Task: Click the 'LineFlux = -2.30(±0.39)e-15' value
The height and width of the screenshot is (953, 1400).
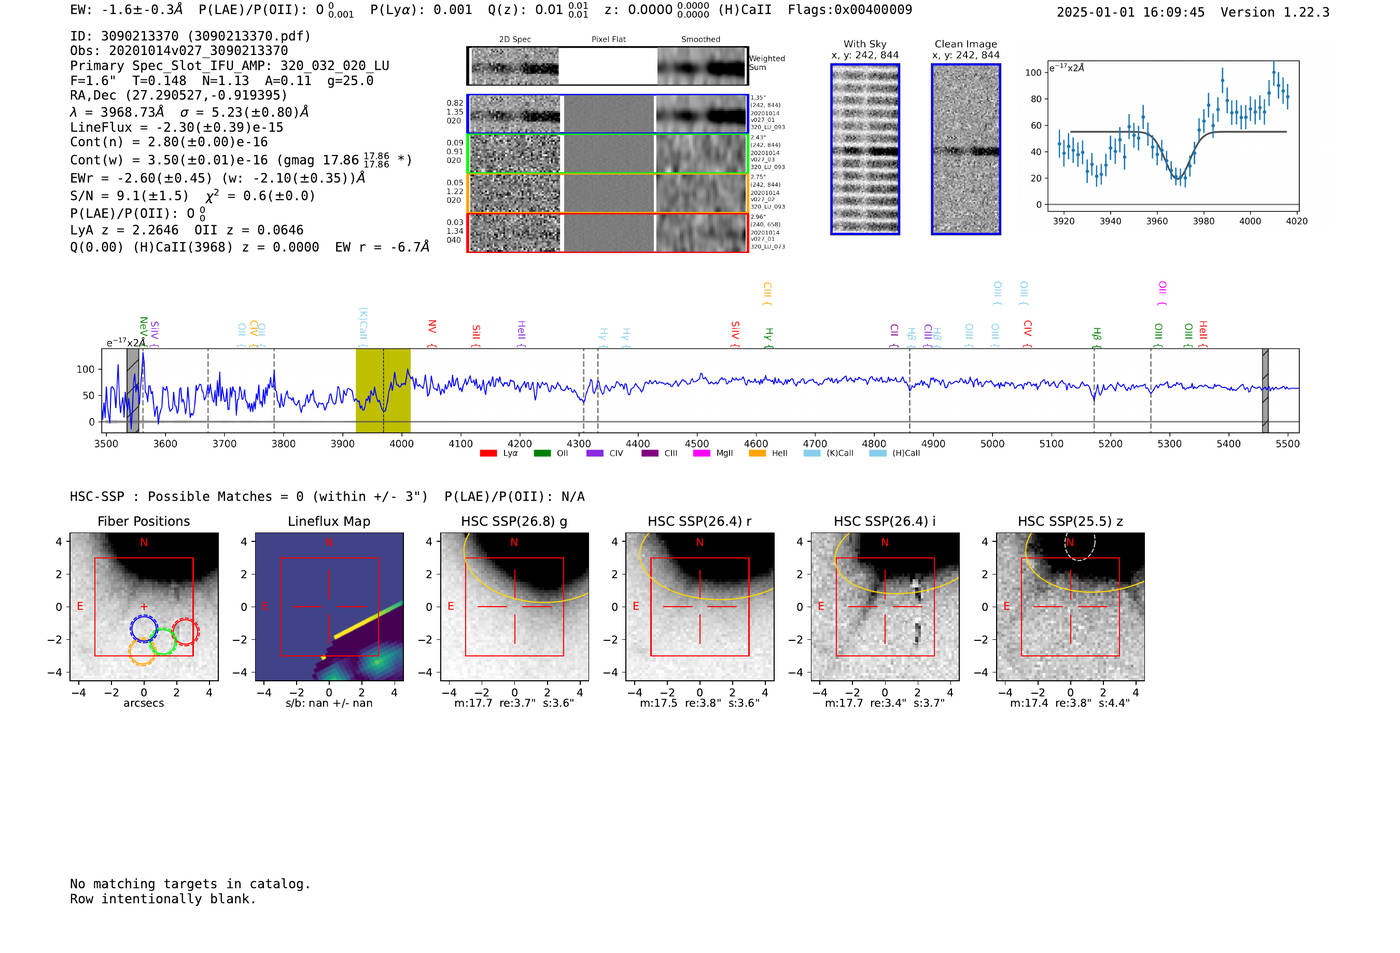Action: [177, 127]
